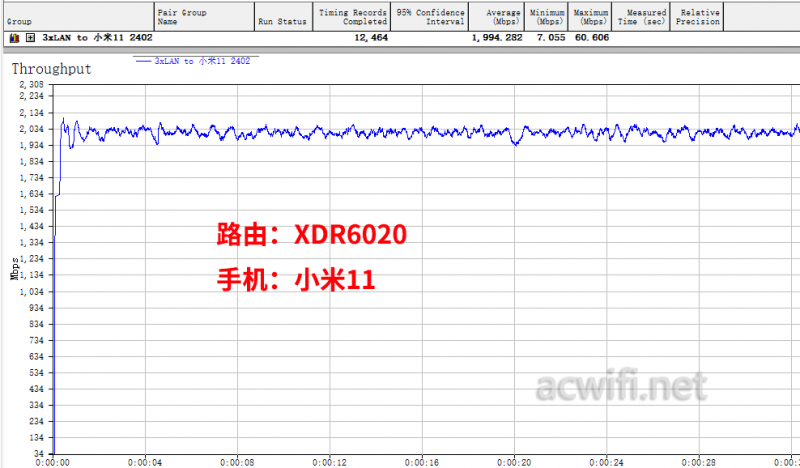Click the 0:00:12 time axis label
The width and height of the screenshot is (800, 468).
pos(330,462)
